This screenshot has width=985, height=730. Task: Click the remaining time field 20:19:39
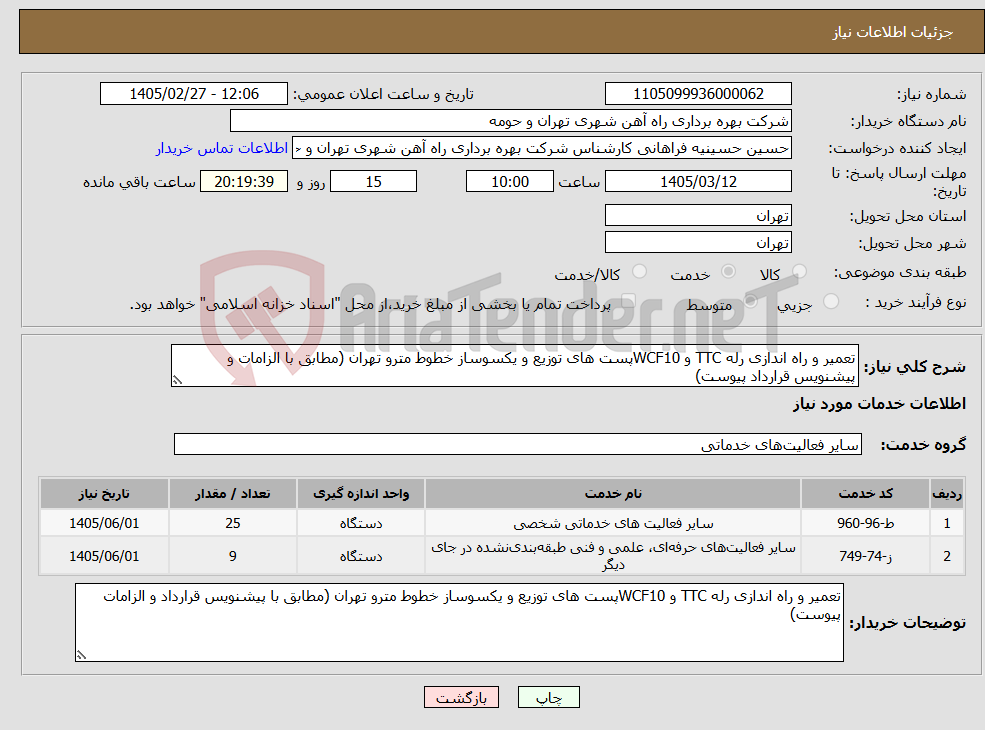point(244,182)
